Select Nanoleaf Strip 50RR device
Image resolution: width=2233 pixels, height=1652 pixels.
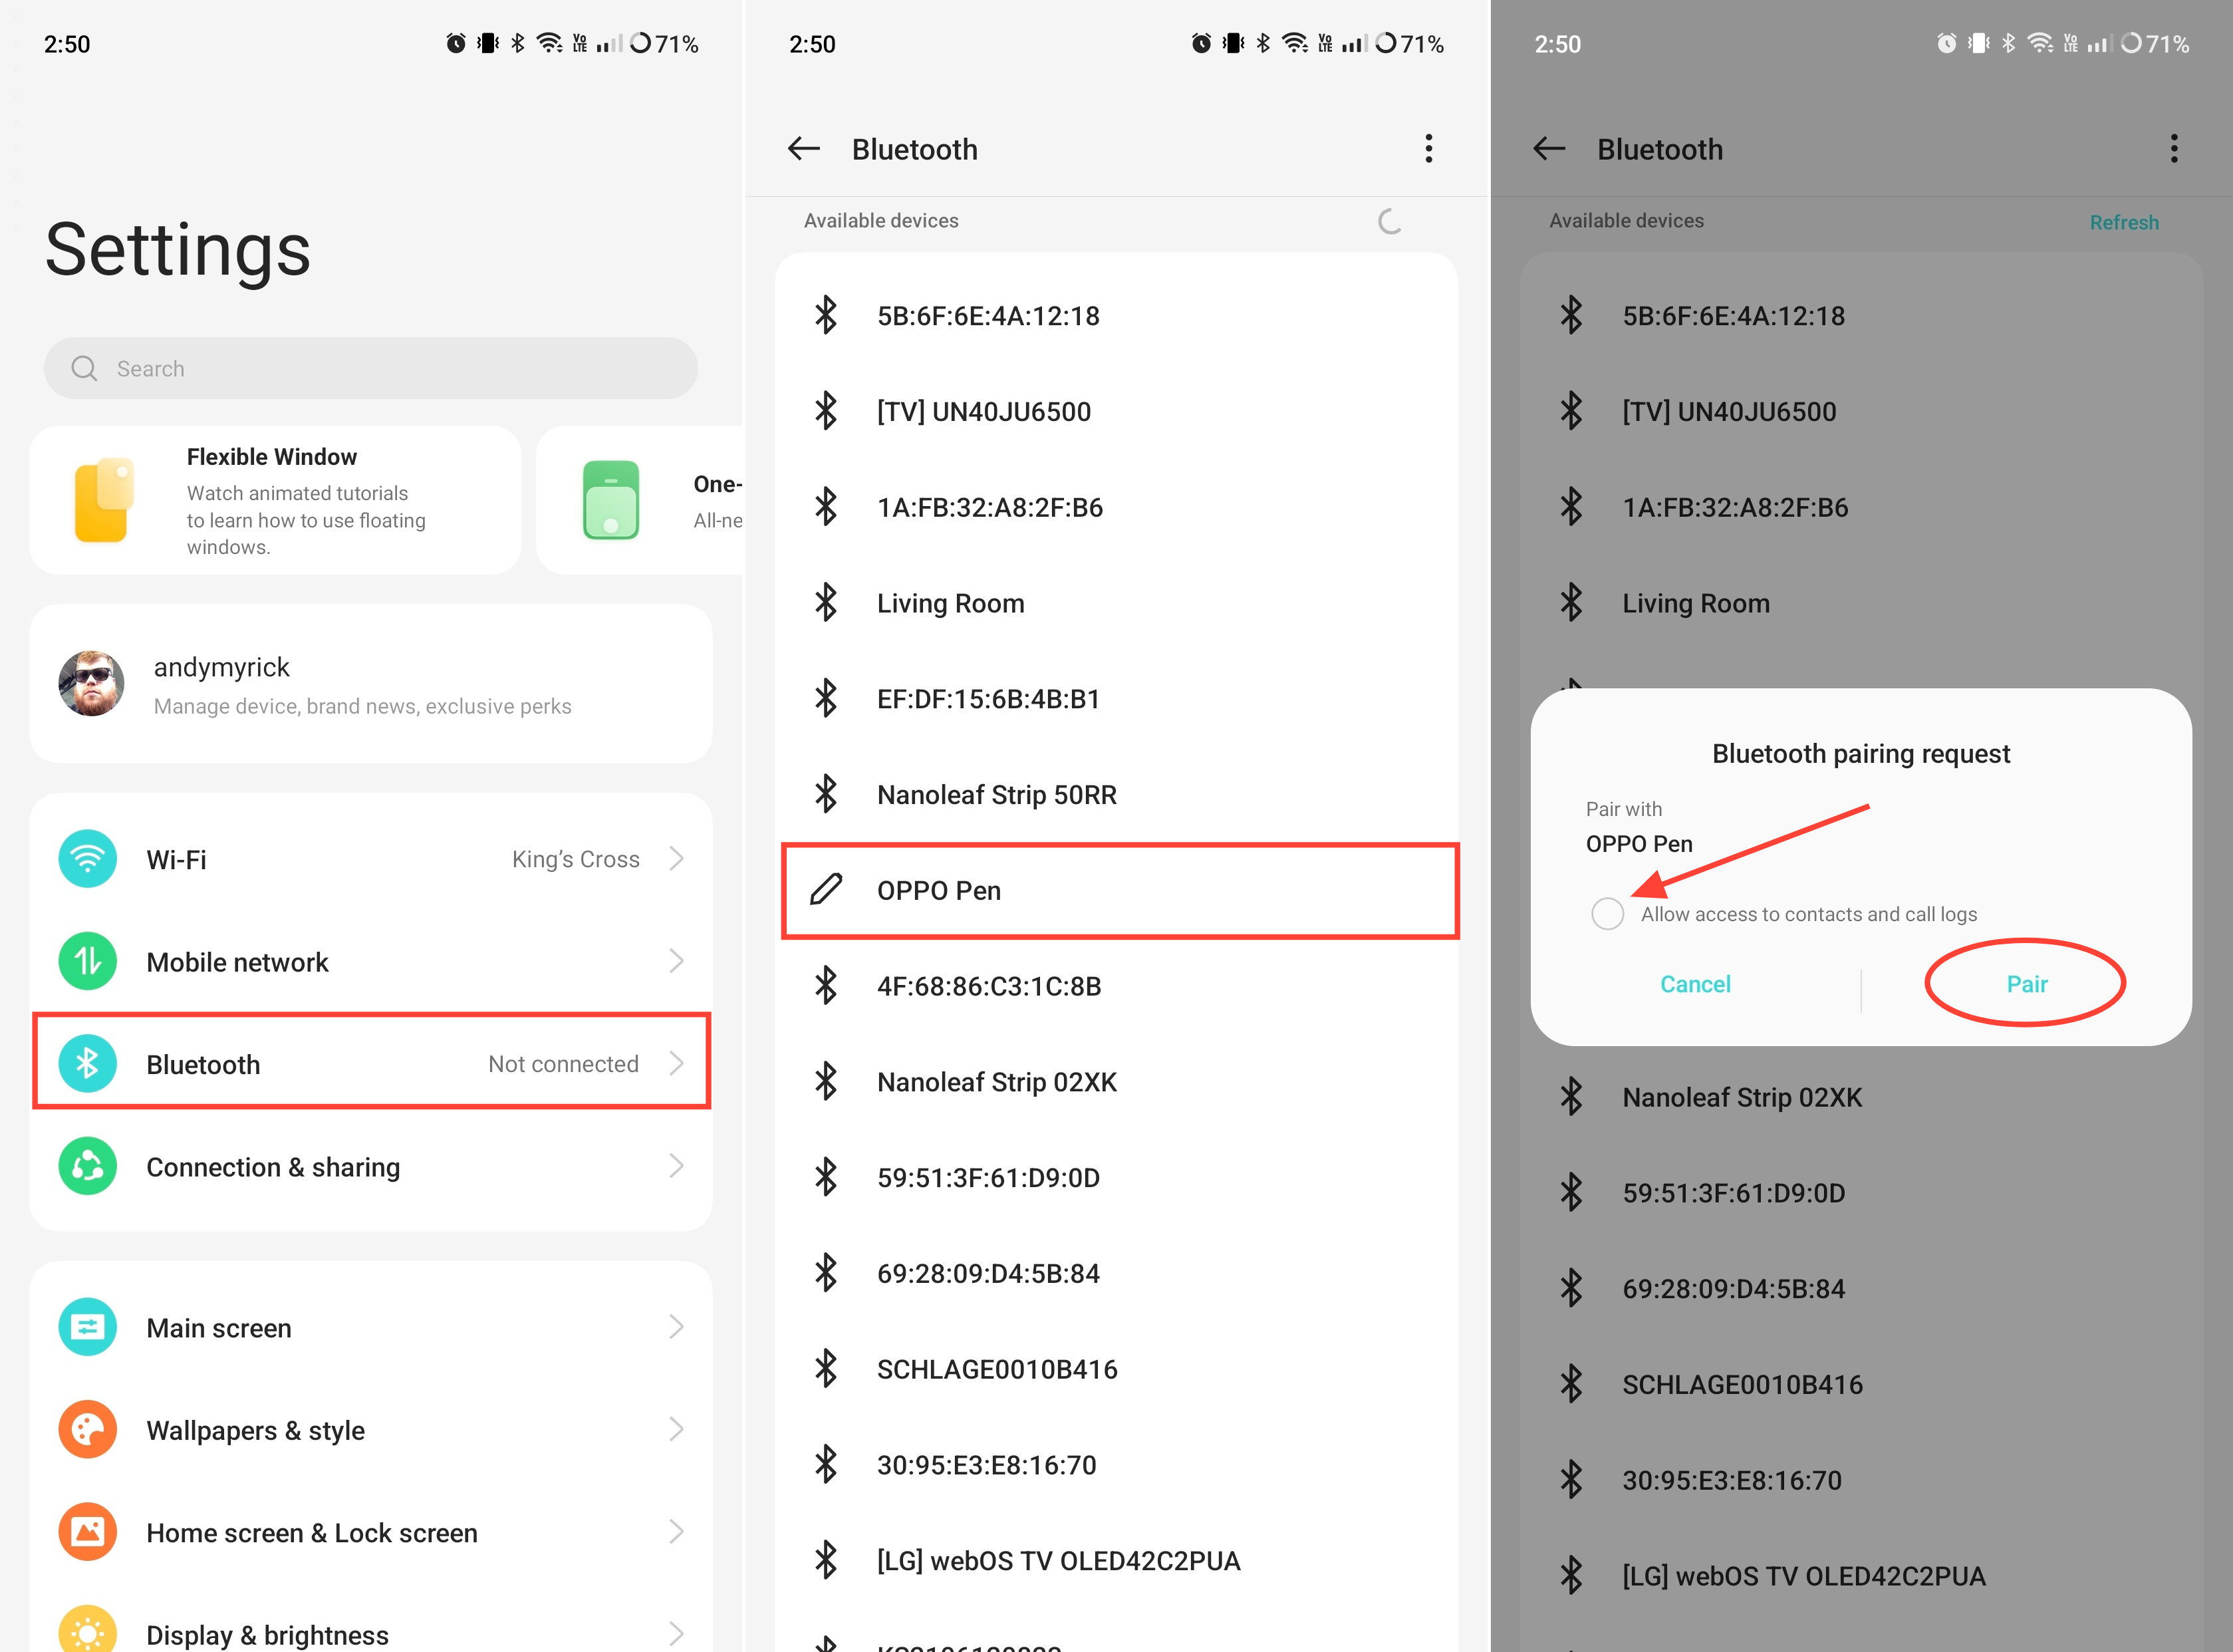click(1116, 795)
